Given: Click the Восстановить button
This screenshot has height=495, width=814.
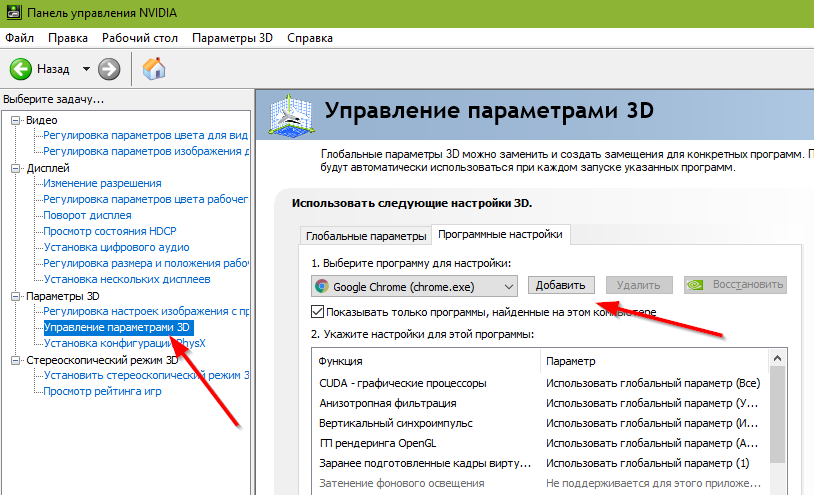Looking at the screenshot, I should click(x=735, y=284).
